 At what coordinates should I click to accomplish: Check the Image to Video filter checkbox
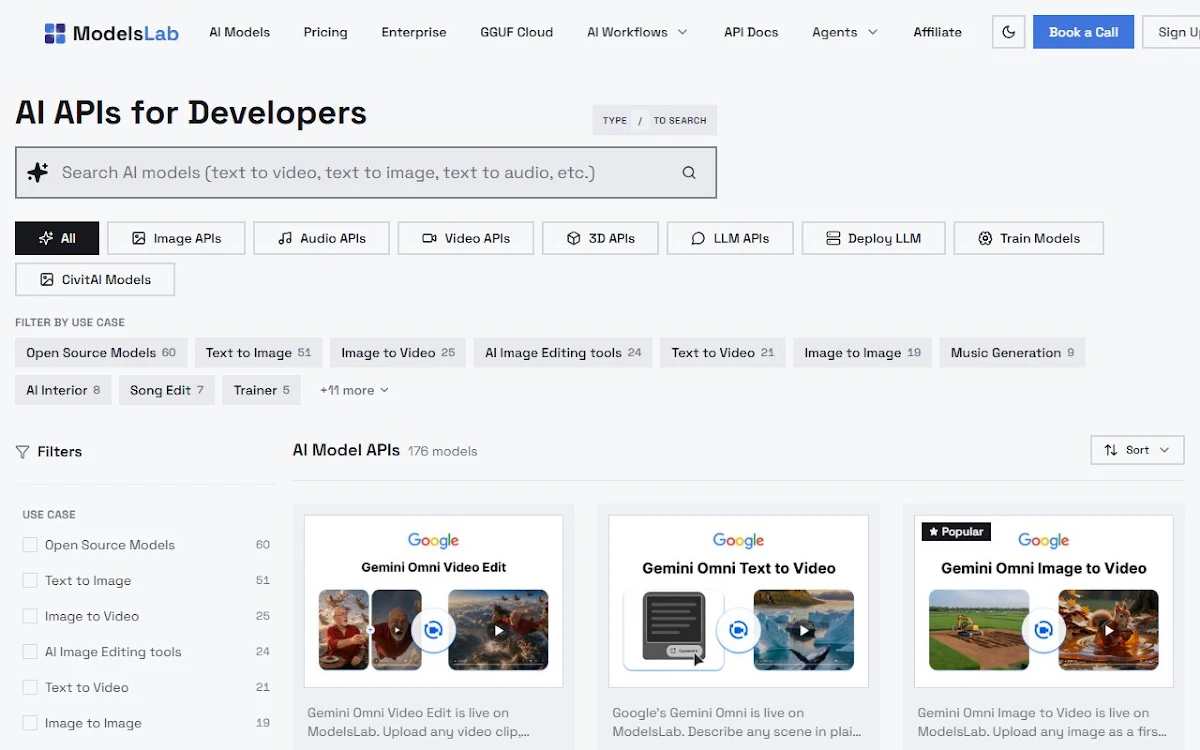(x=30, y=616)
